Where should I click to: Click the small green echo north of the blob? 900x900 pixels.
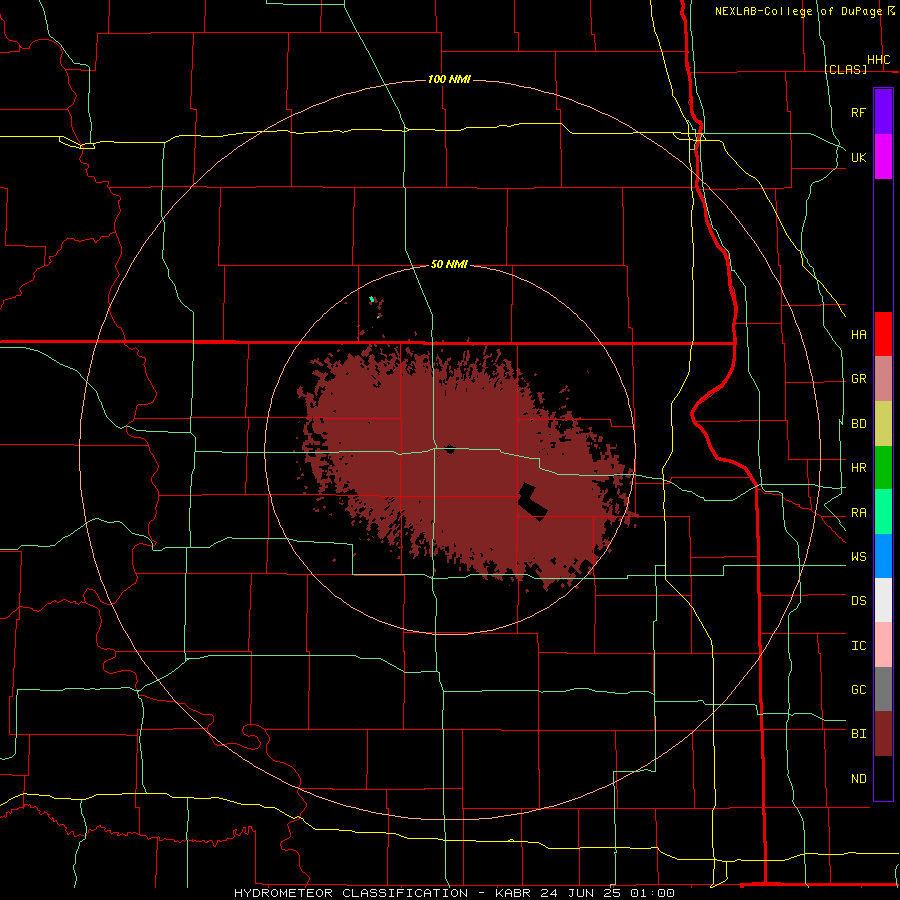pyautogui.click(x=372, y=299)
